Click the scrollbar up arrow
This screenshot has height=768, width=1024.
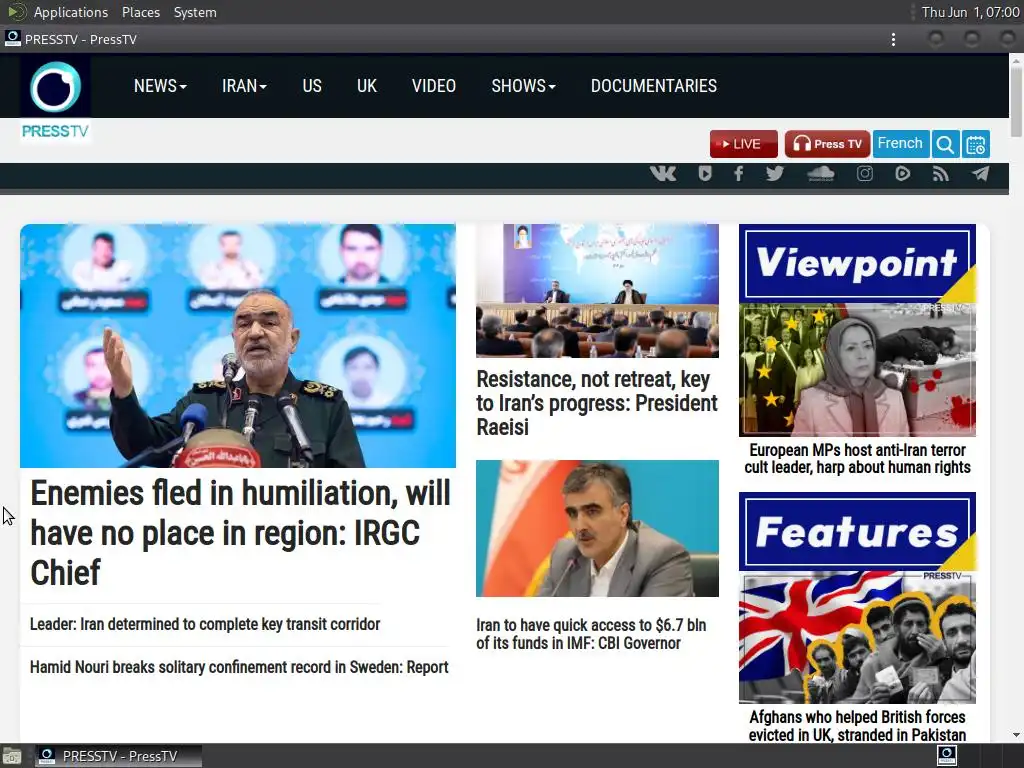point(1016,60)
